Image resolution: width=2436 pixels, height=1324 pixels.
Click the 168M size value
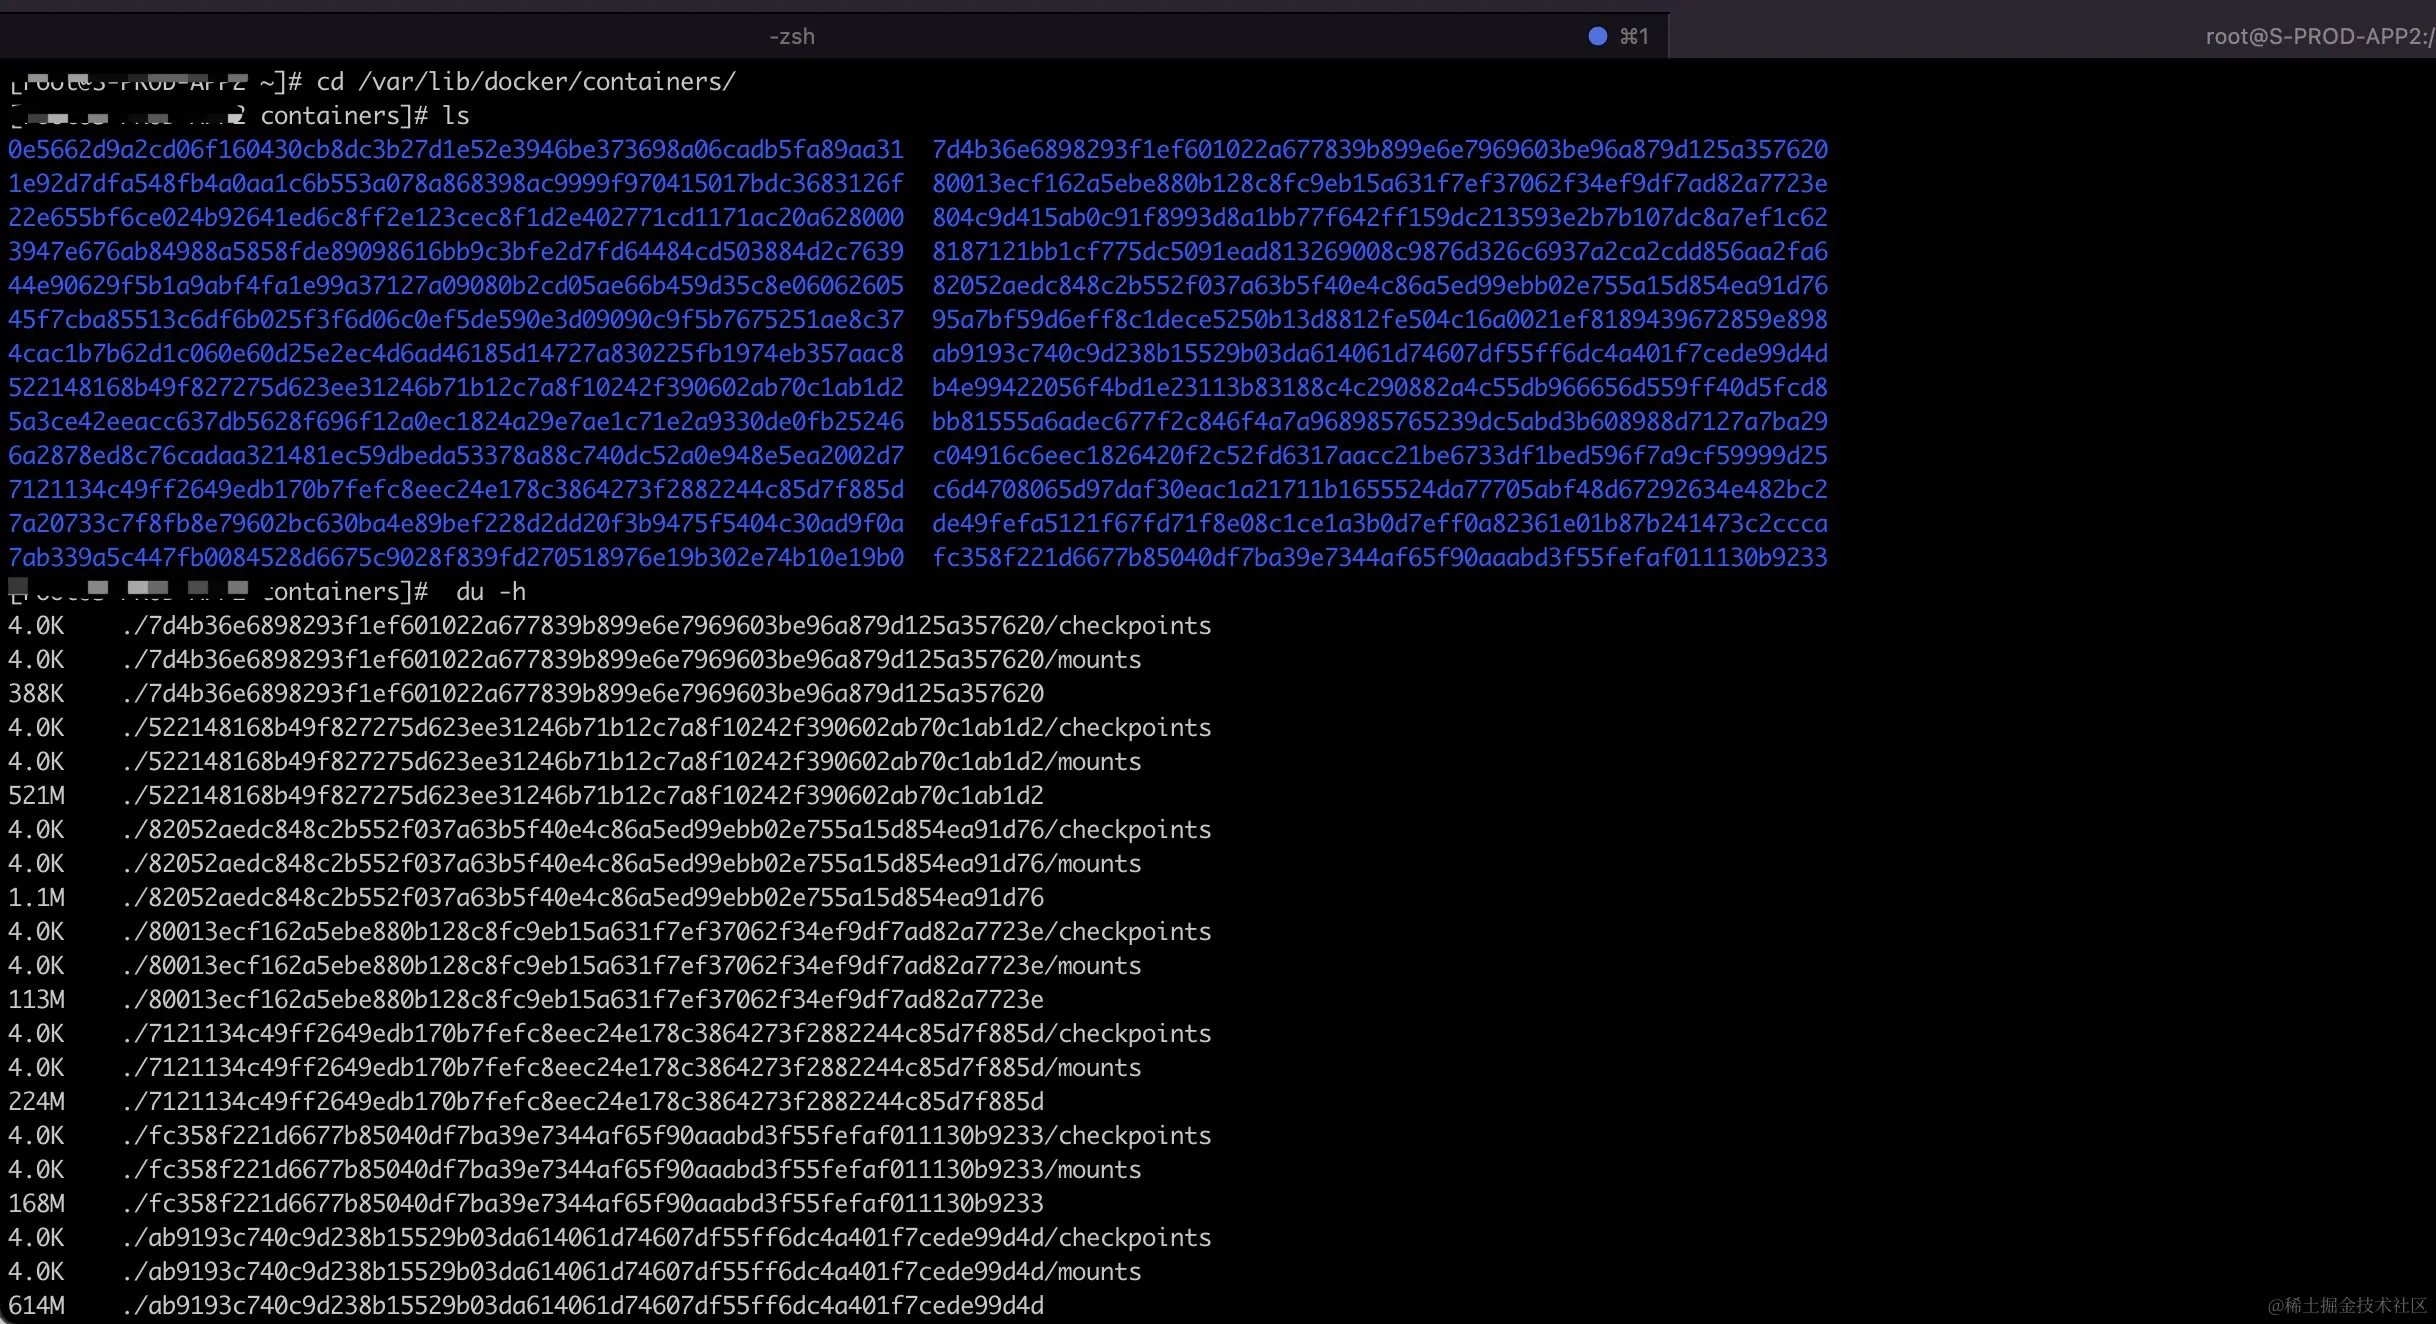pos(36,1204)
